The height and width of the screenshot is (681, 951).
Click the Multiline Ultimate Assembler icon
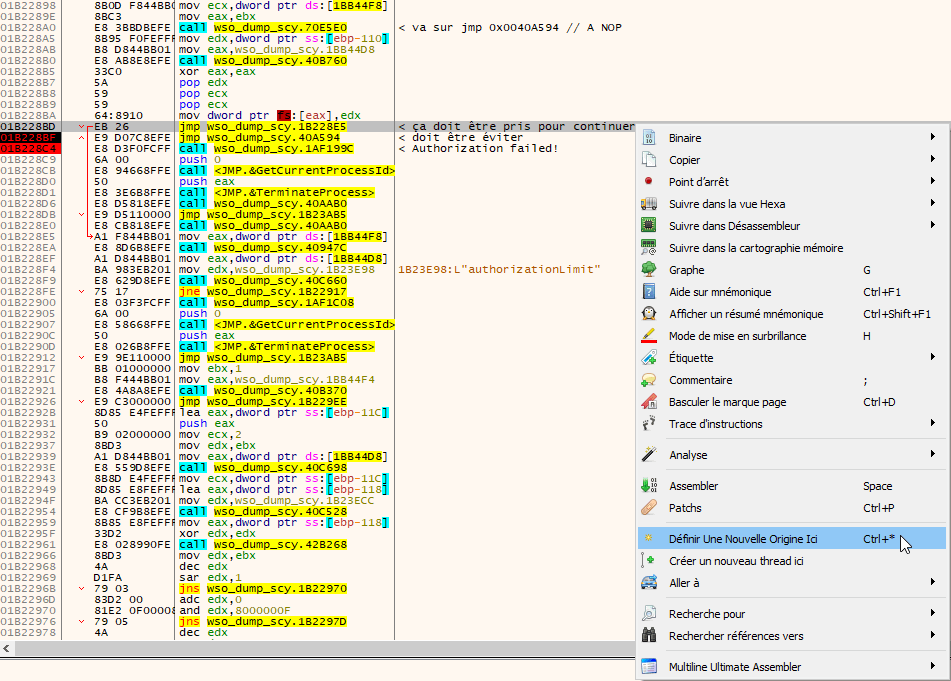tap(649, 667)
